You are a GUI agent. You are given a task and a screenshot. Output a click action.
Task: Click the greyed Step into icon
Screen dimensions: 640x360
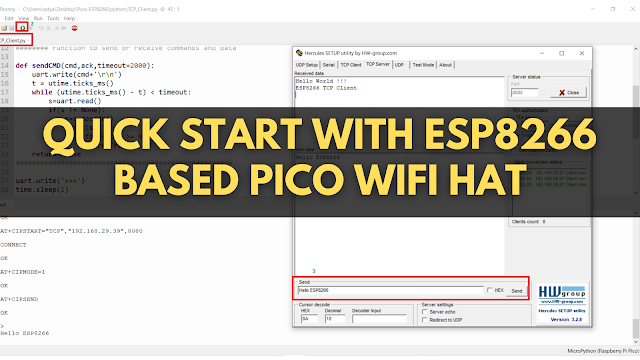49,28
